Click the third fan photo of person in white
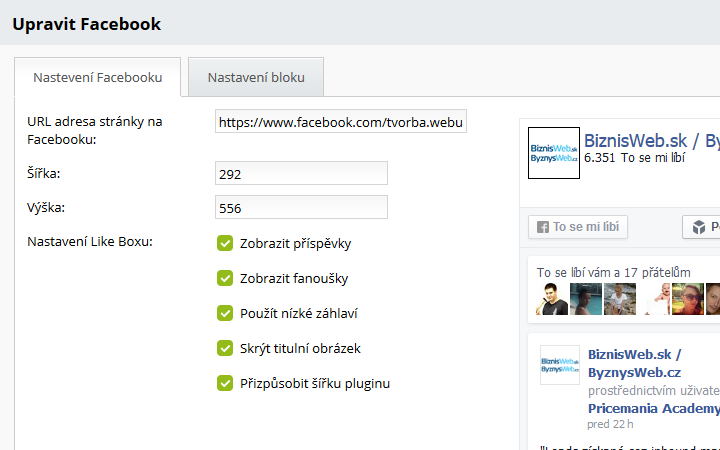The width and height of the screenshot is (720, 450). (x=620, y=299)
